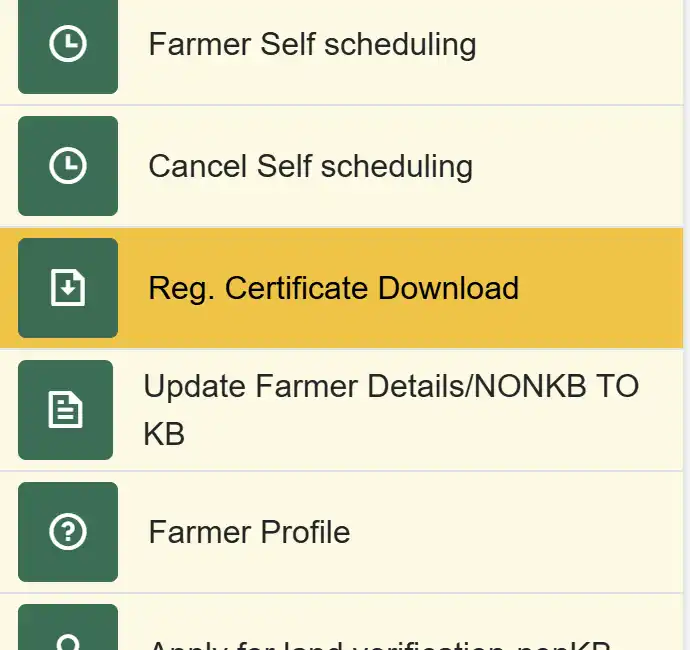690x650 pixels.
Task: Open the Reg. Certificate Download entry
Action: click(341, 288)
